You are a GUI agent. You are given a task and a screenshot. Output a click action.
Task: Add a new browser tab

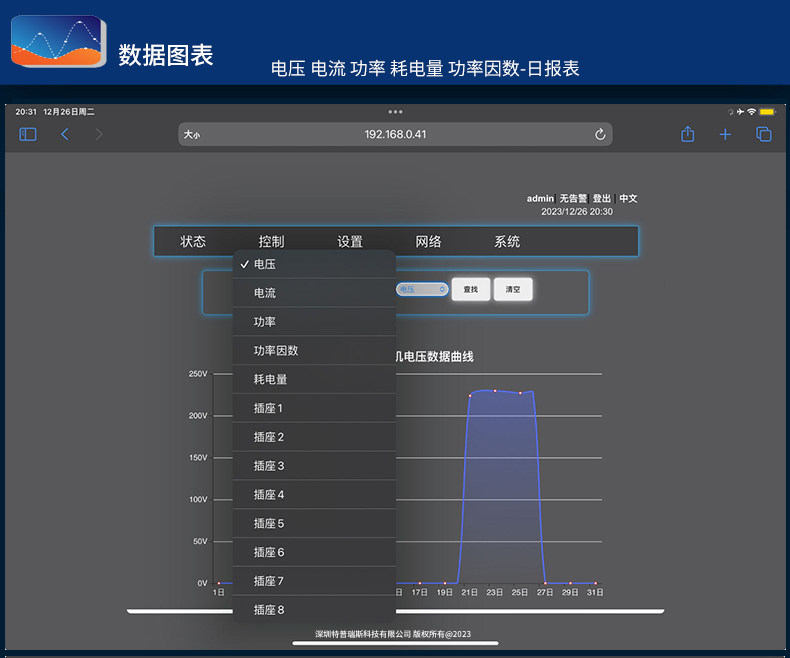tap(726, 134)
